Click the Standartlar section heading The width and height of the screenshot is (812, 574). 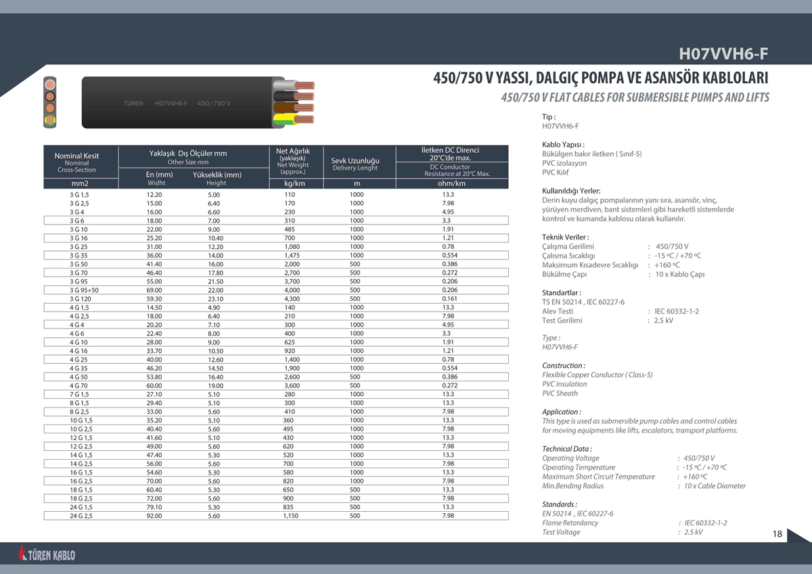point(562,292)
